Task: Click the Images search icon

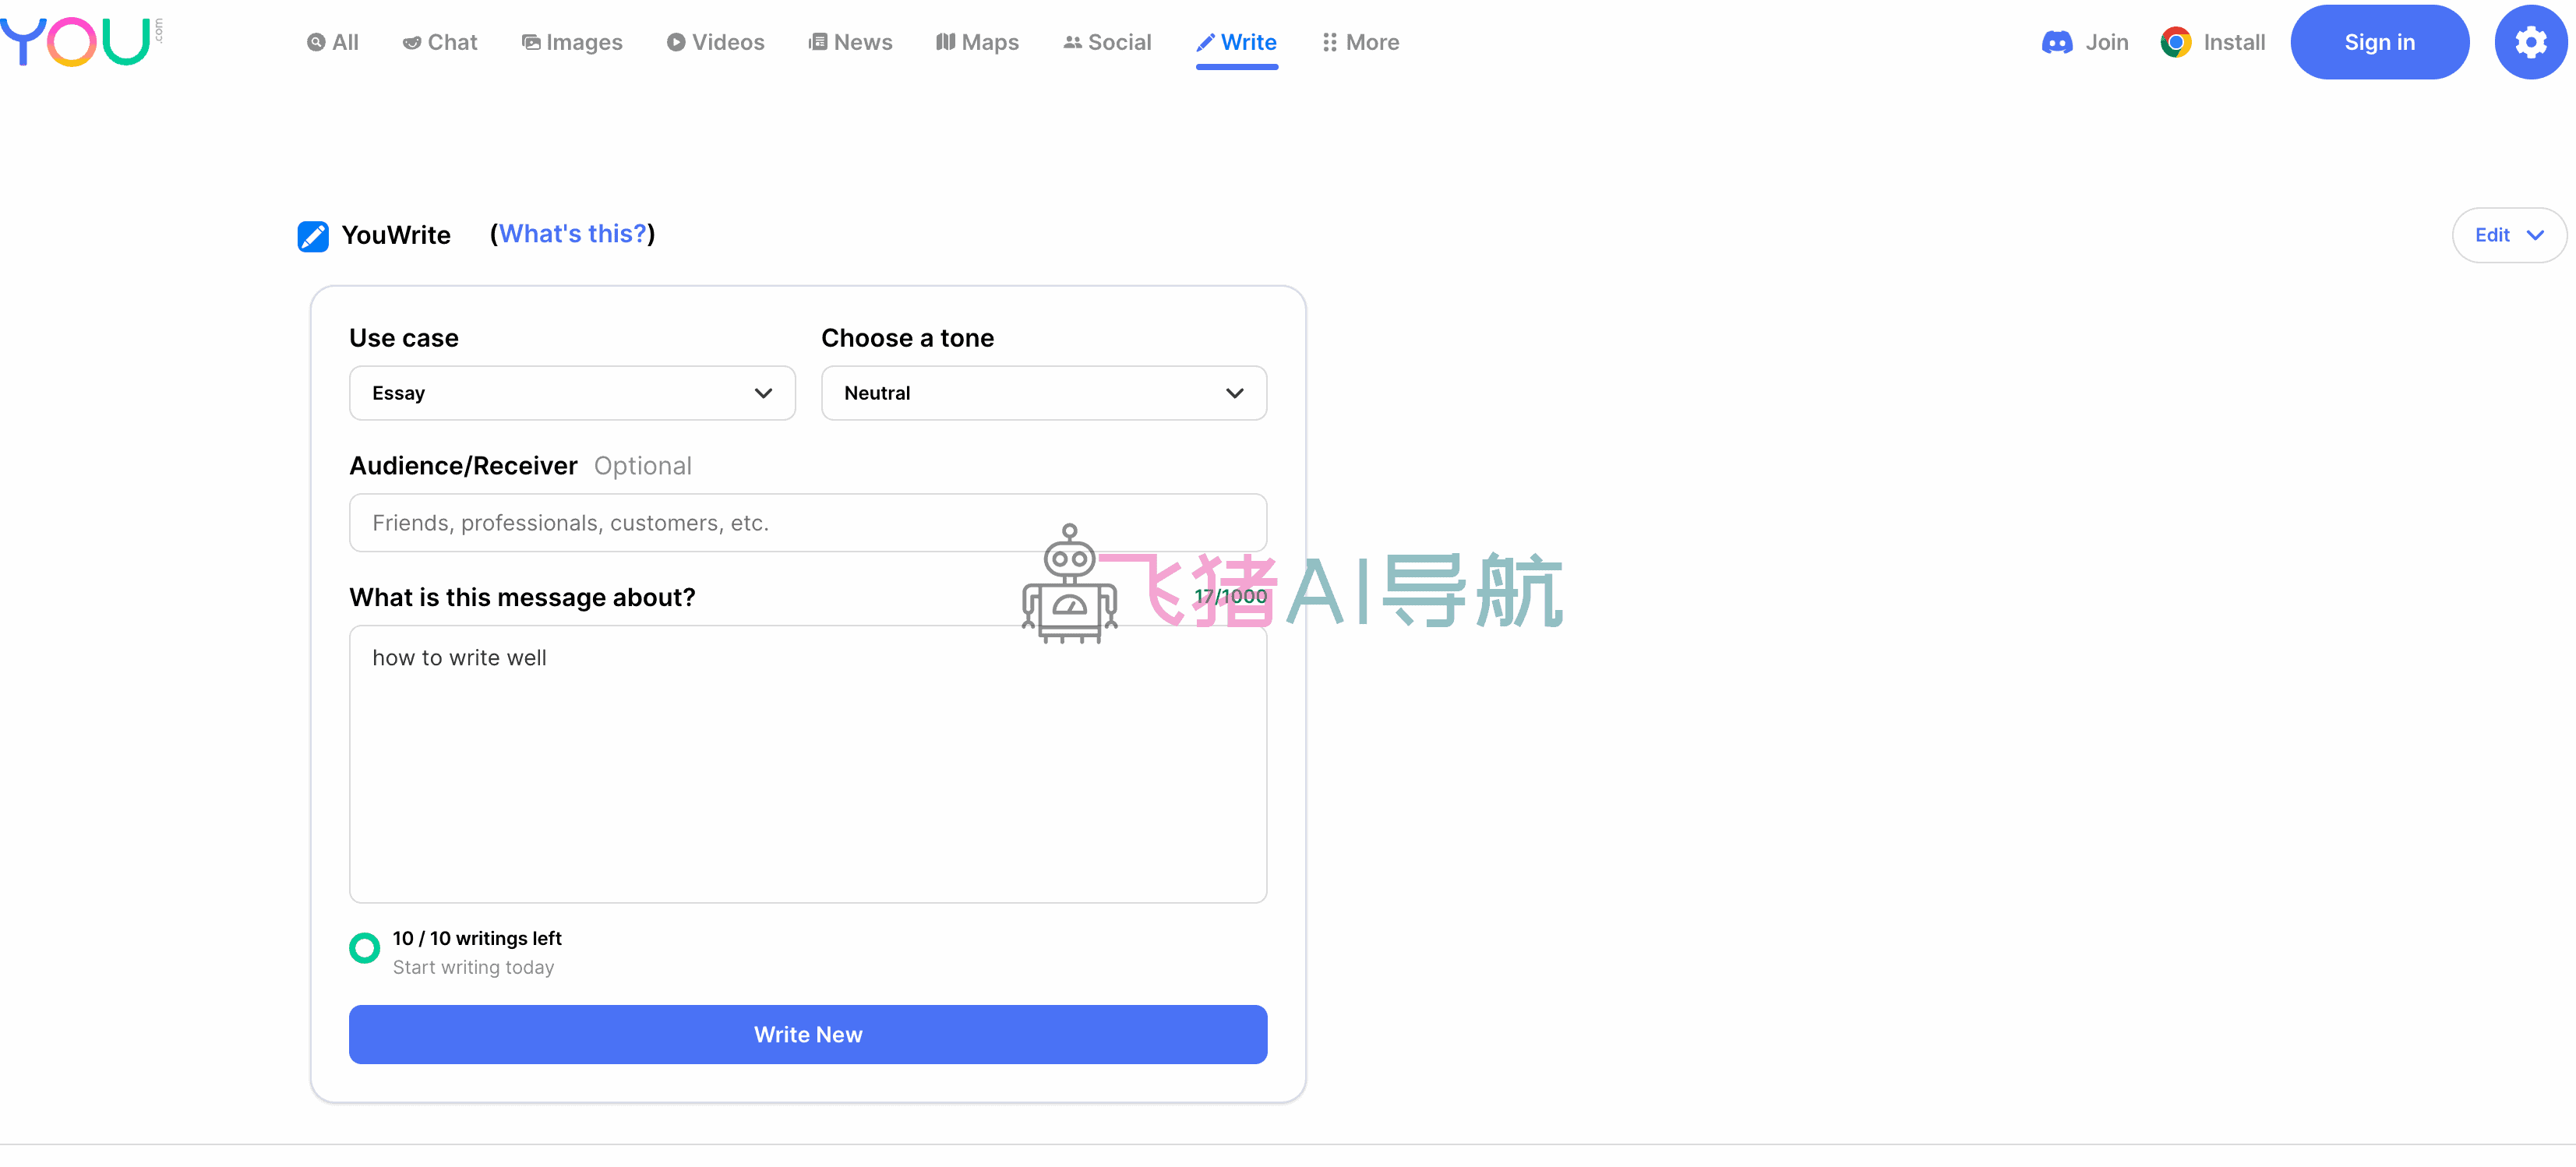Action: pyautogui.click(x=531, y=42)
